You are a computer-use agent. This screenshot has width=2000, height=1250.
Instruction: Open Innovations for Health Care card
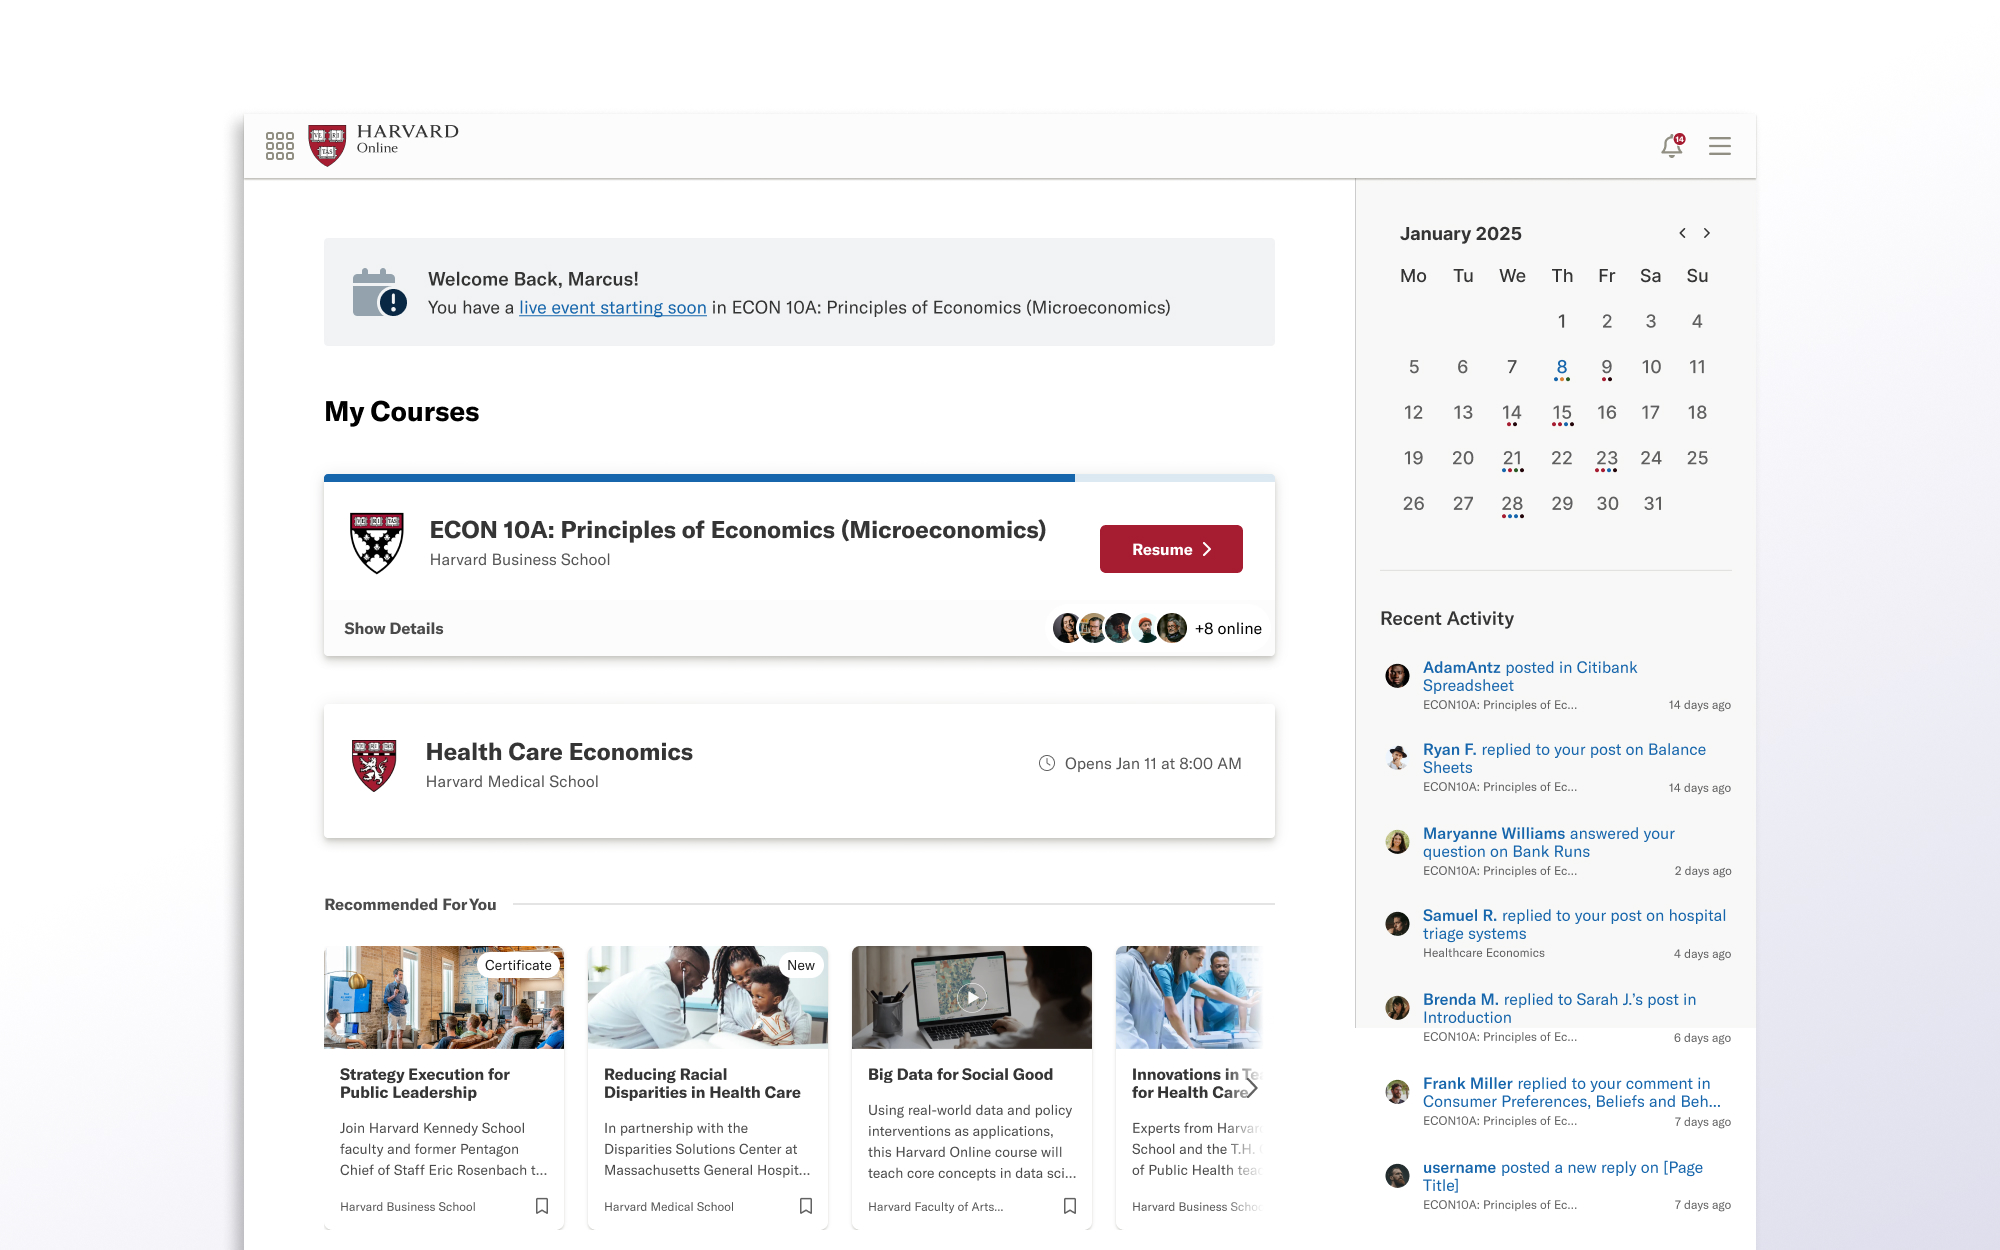pos(1190,1087)
